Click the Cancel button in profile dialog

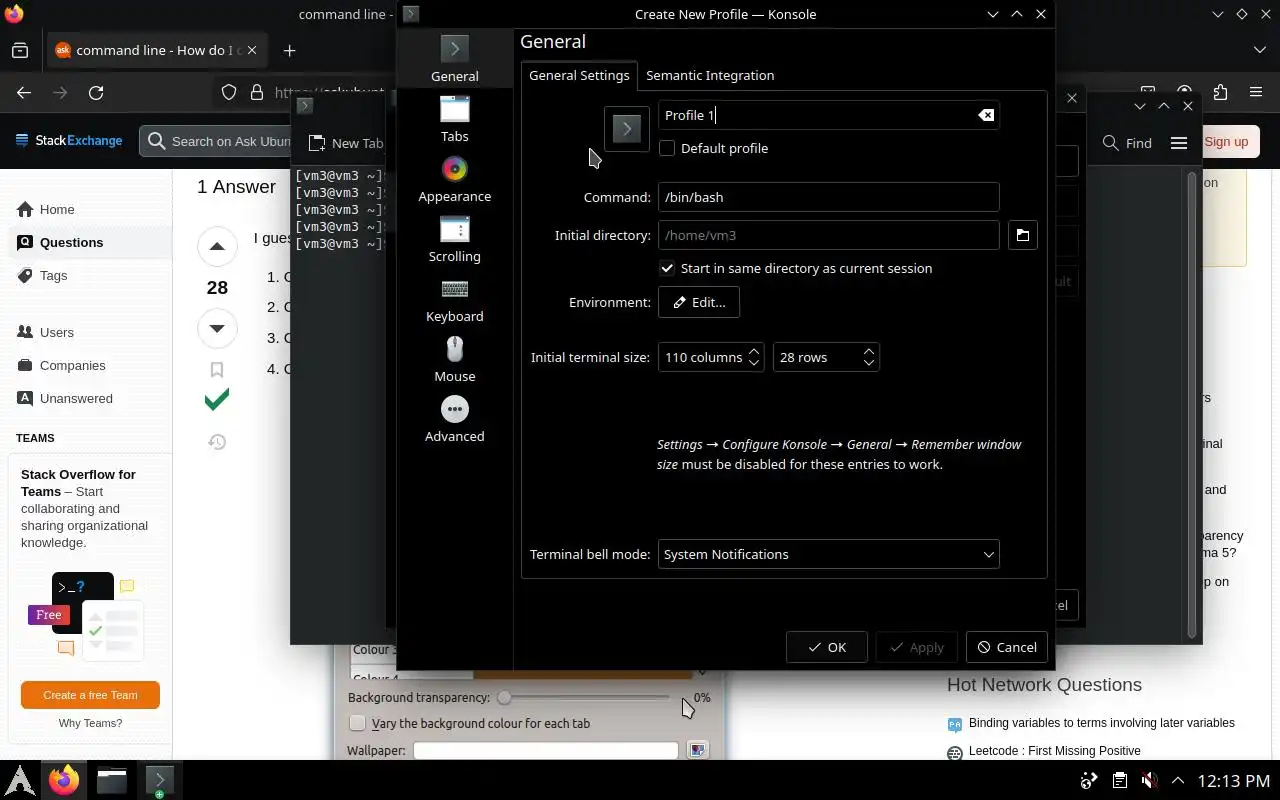[1007, 647]
